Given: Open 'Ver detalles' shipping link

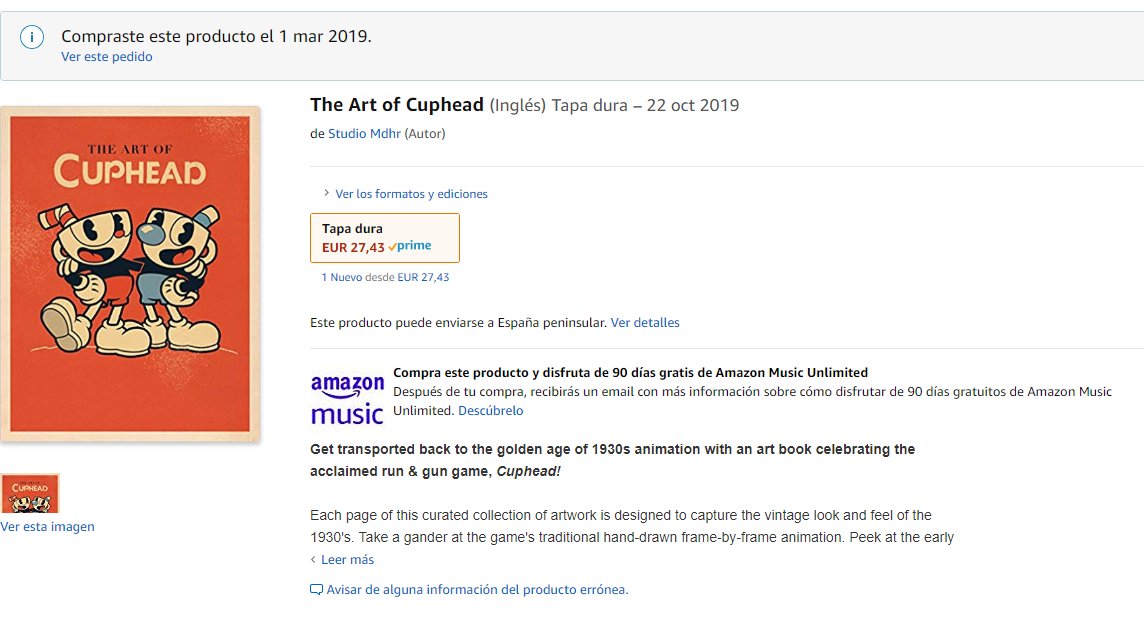Looking at the screenshot, I should pyautogui.click(x=645, y=323).
